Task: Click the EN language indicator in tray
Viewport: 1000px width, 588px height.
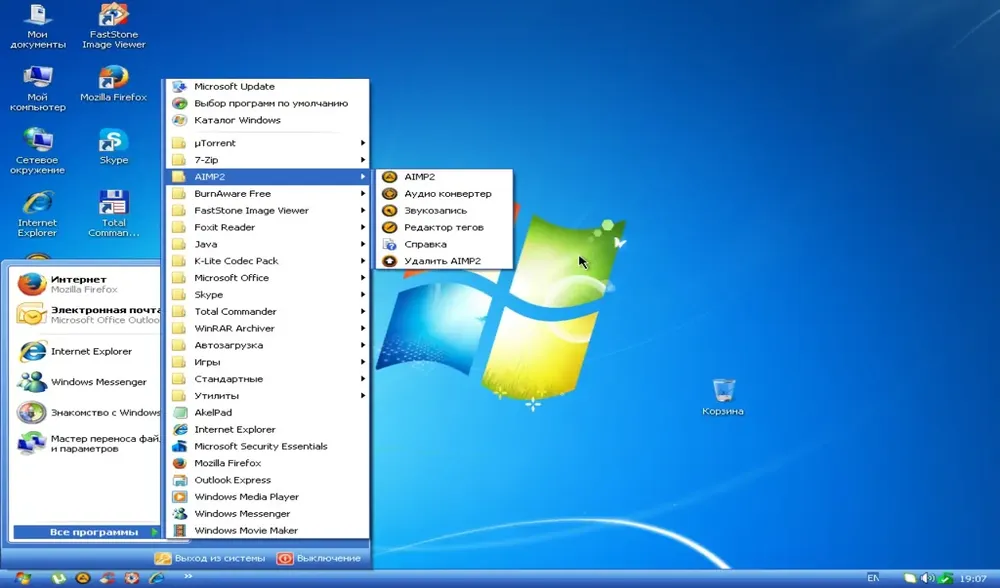Action: (873, 578)
